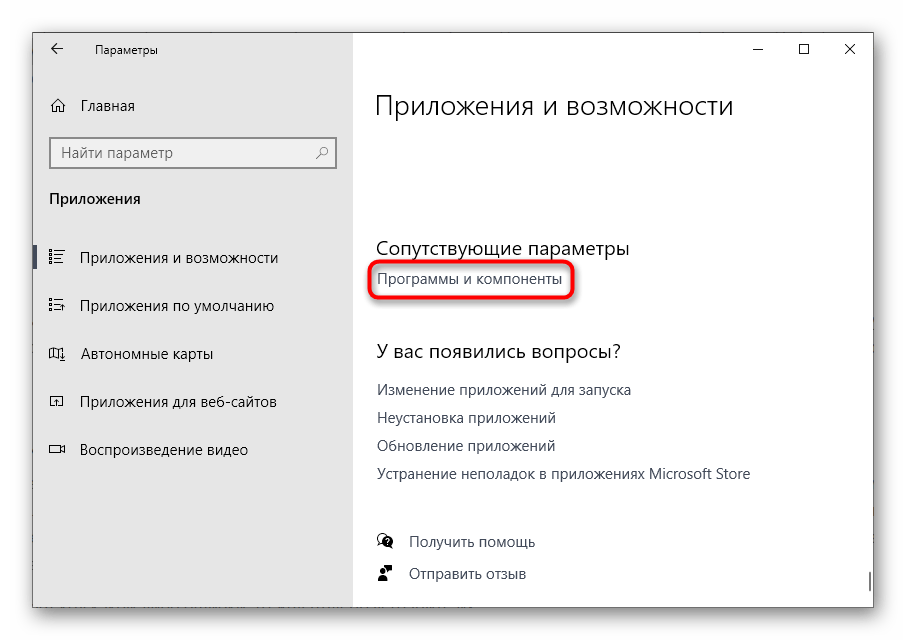Click the Приложения и возможности list icon

coord(57,257)
